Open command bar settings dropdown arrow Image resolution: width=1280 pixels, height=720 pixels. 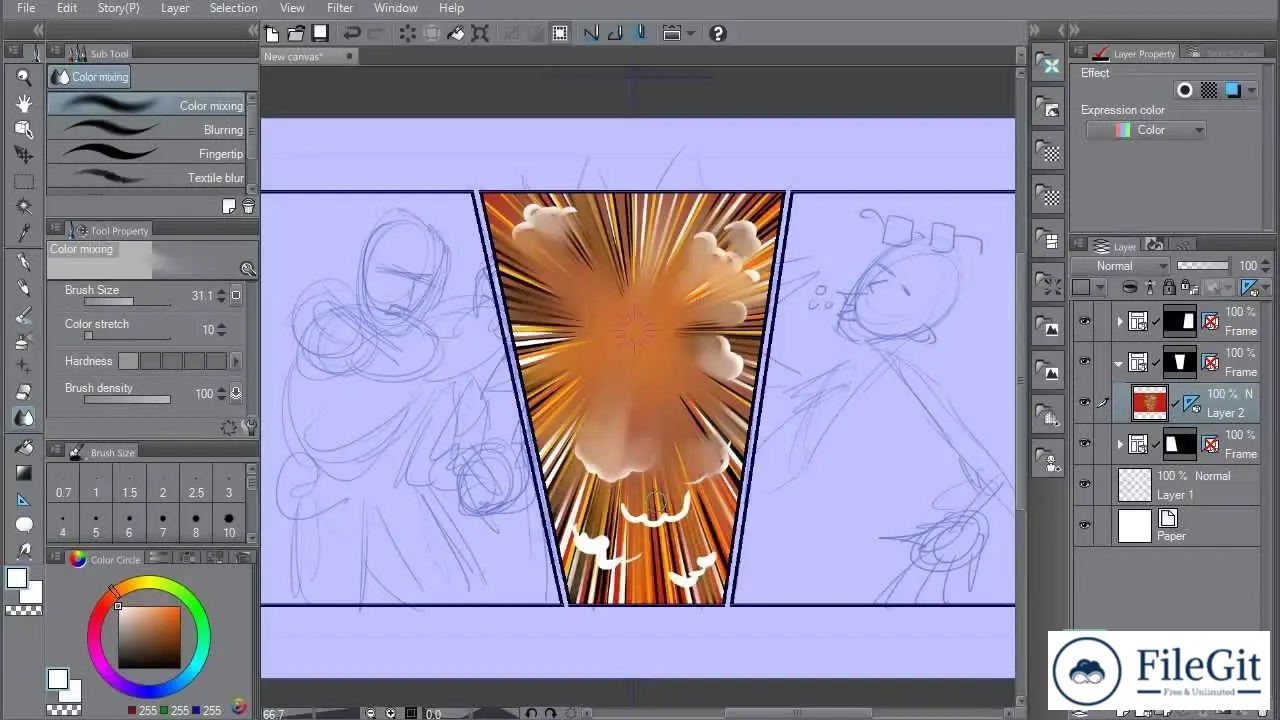(x=690, y=33)
